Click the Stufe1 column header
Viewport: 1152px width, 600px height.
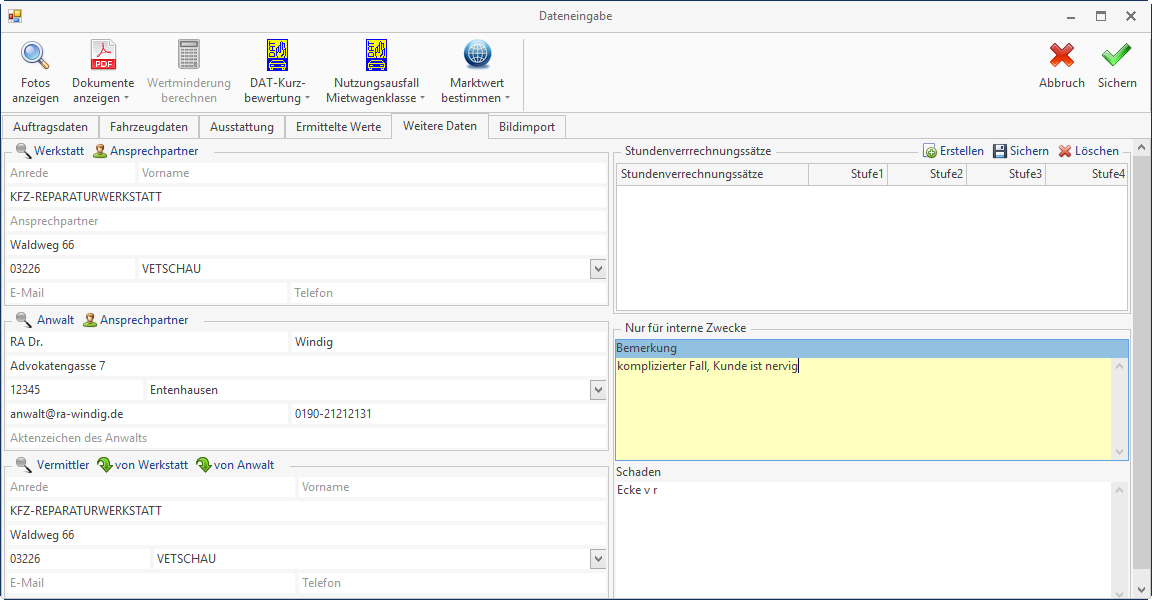click(x=849, y=175)
